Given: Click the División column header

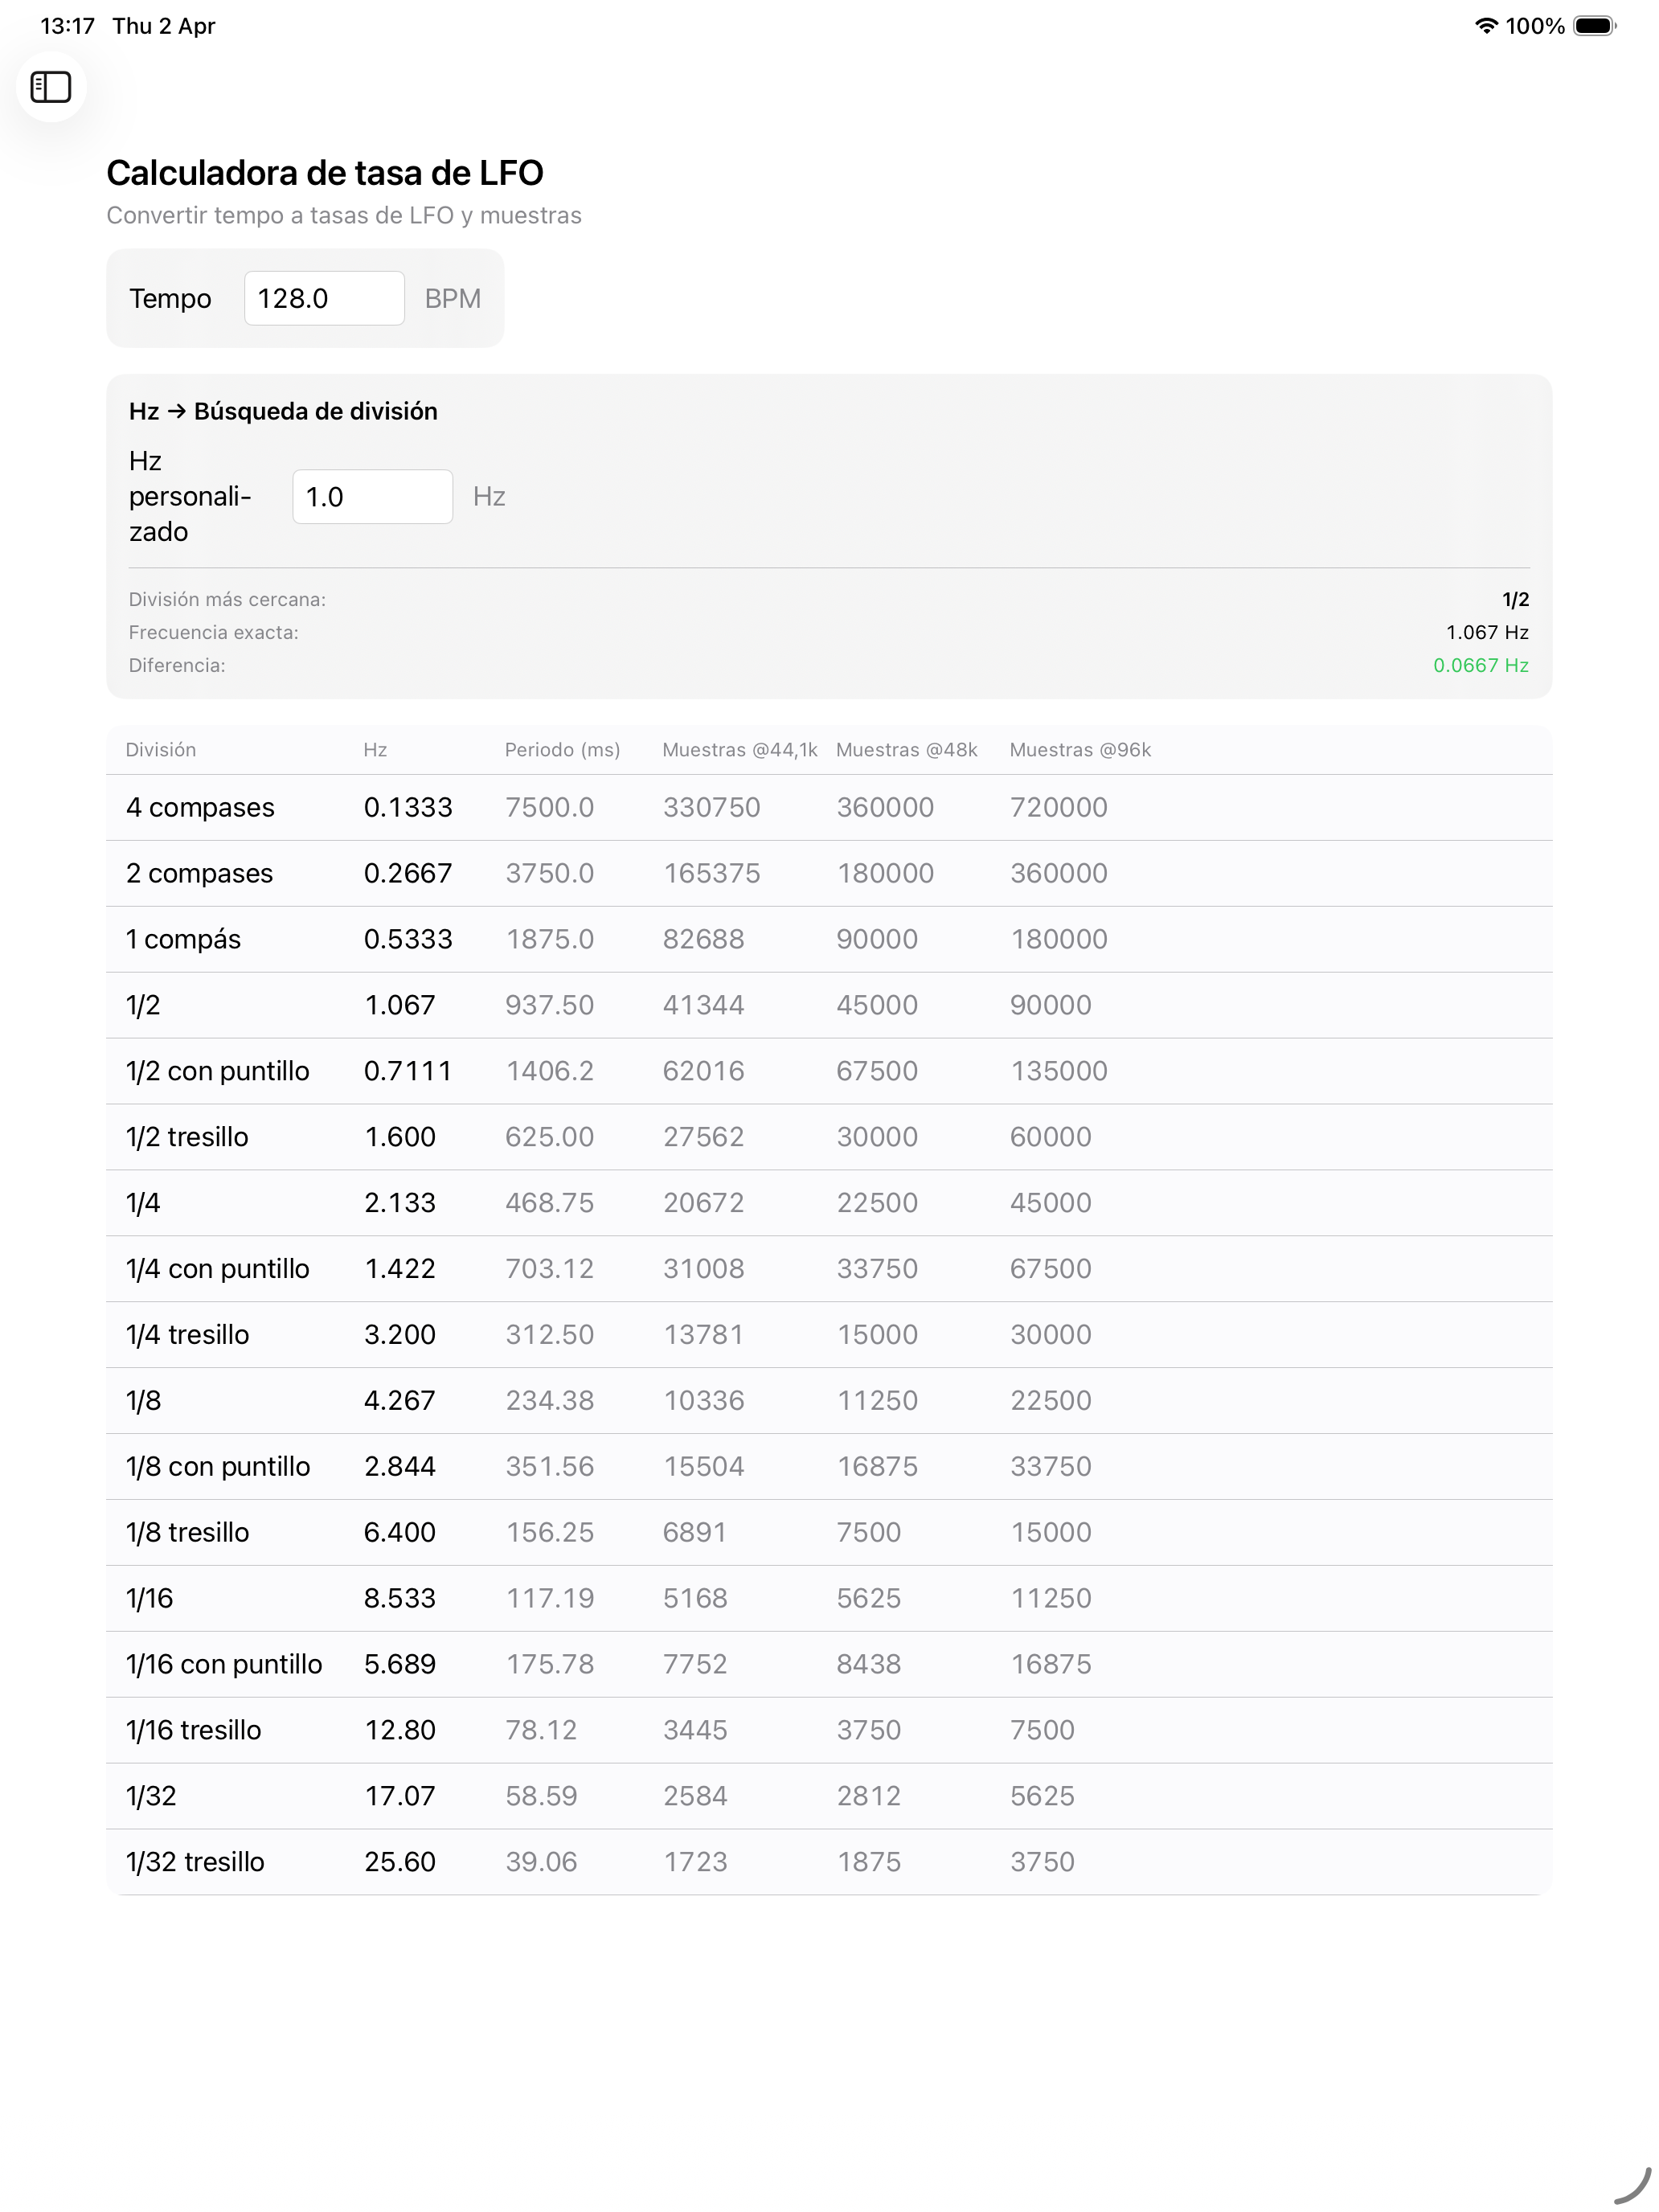Looking at the screenshot, I should (x=160, y=750).
